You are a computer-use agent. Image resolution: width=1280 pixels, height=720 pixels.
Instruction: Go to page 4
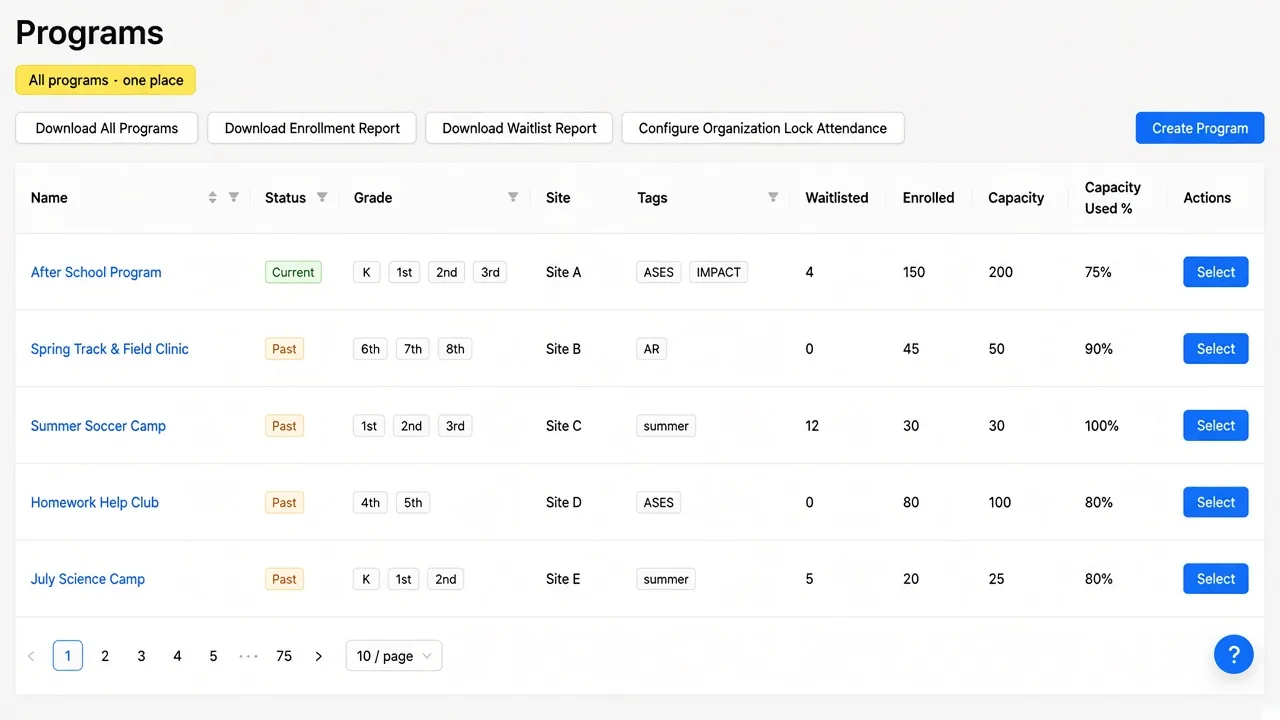click(x=177, y=656)
